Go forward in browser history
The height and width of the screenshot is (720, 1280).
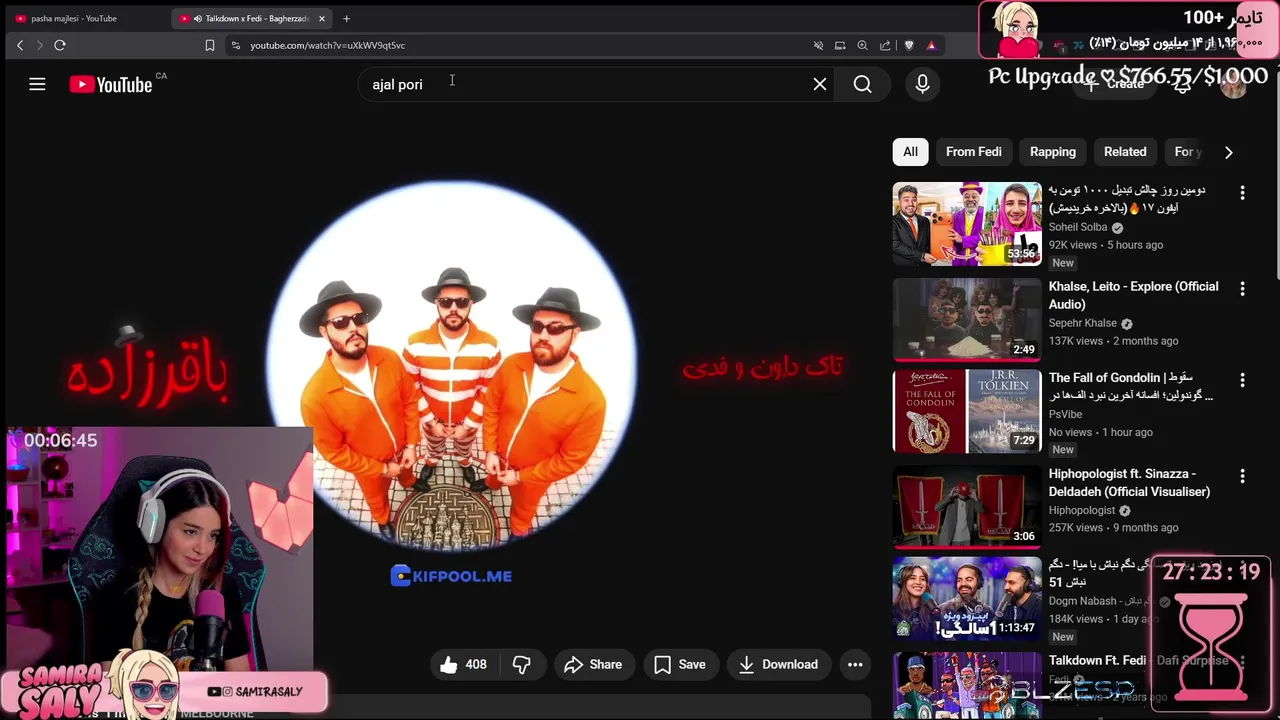click(39, 45)
